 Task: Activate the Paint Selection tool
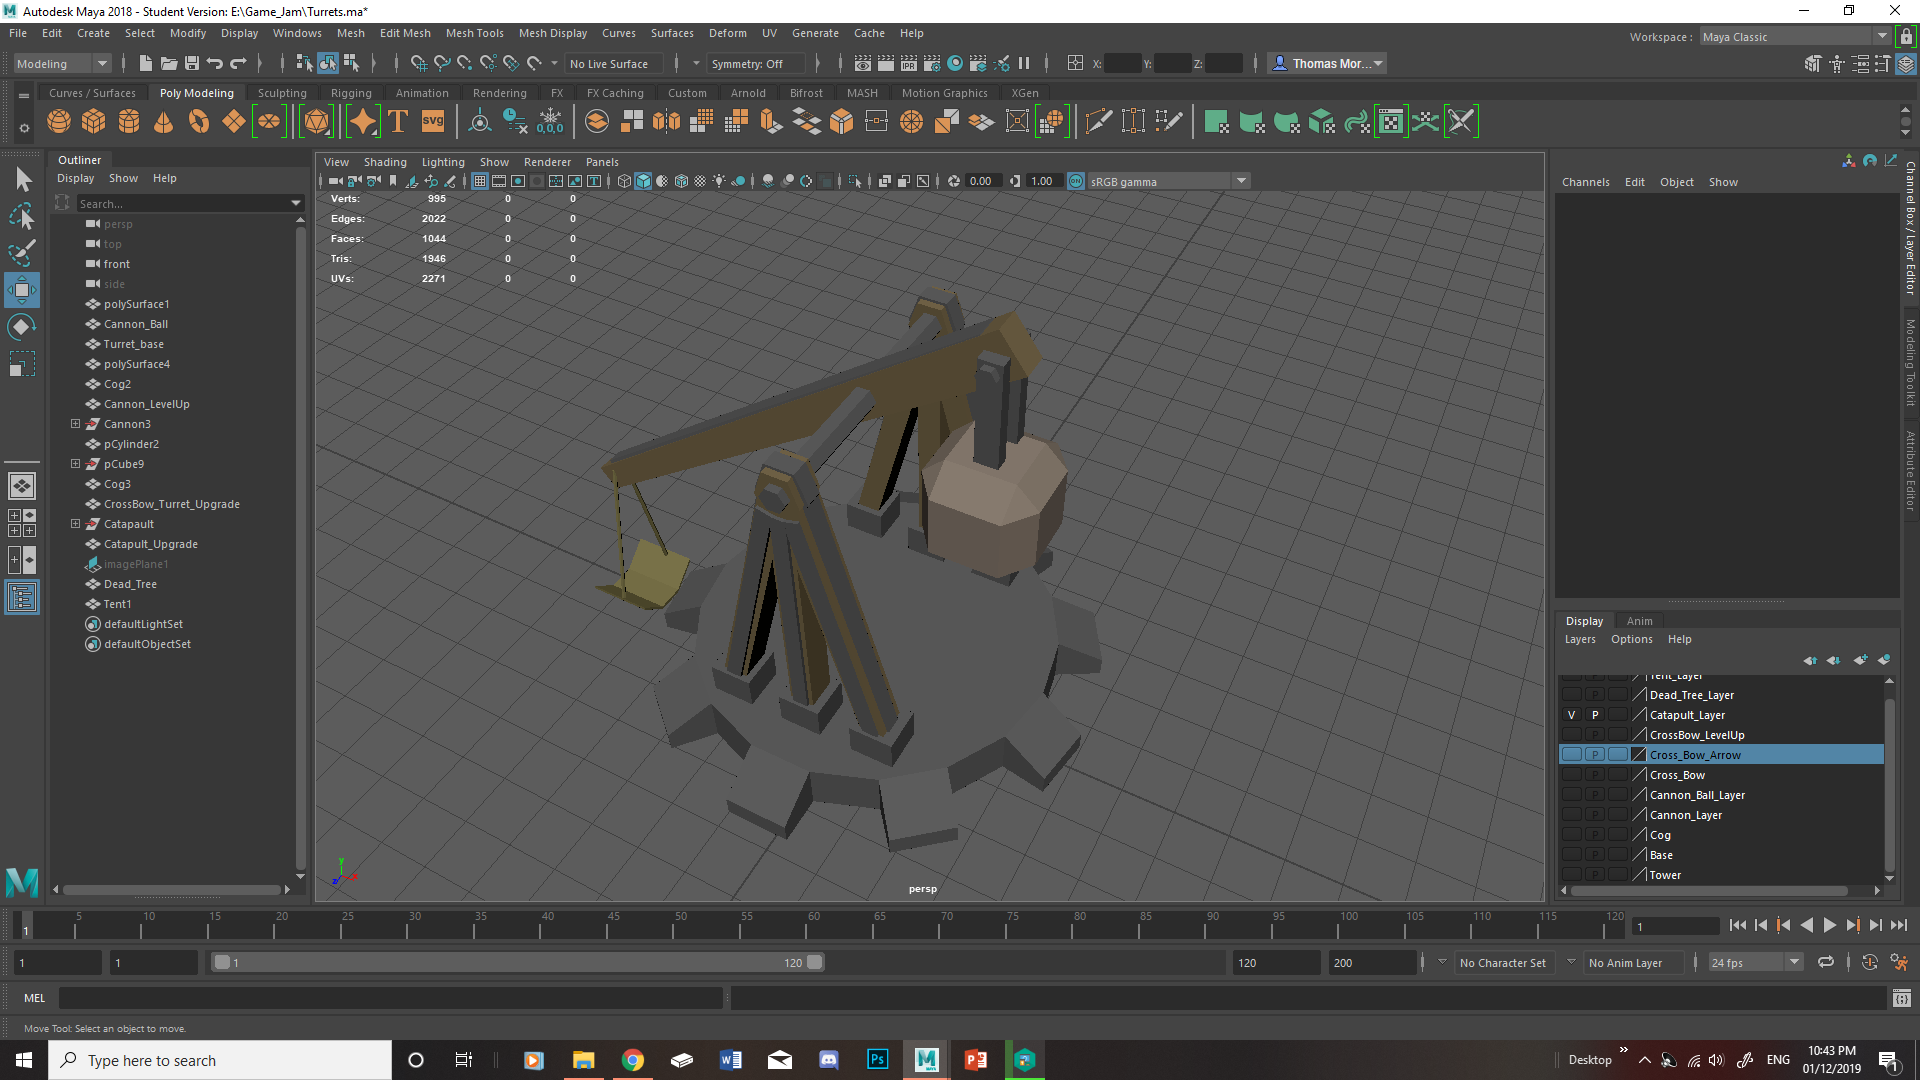click(x=22, y=253)
